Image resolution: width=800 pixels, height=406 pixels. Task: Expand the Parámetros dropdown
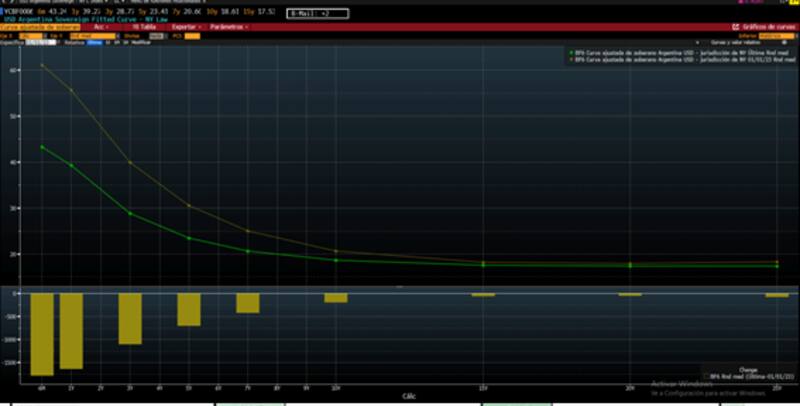click(x=228, y=27)
